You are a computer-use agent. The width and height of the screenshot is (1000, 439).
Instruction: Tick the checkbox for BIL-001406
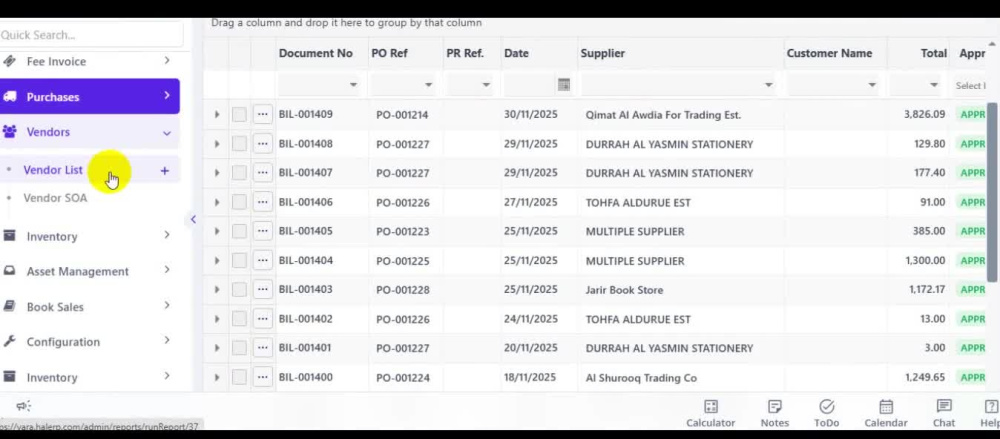pos(239,202)
